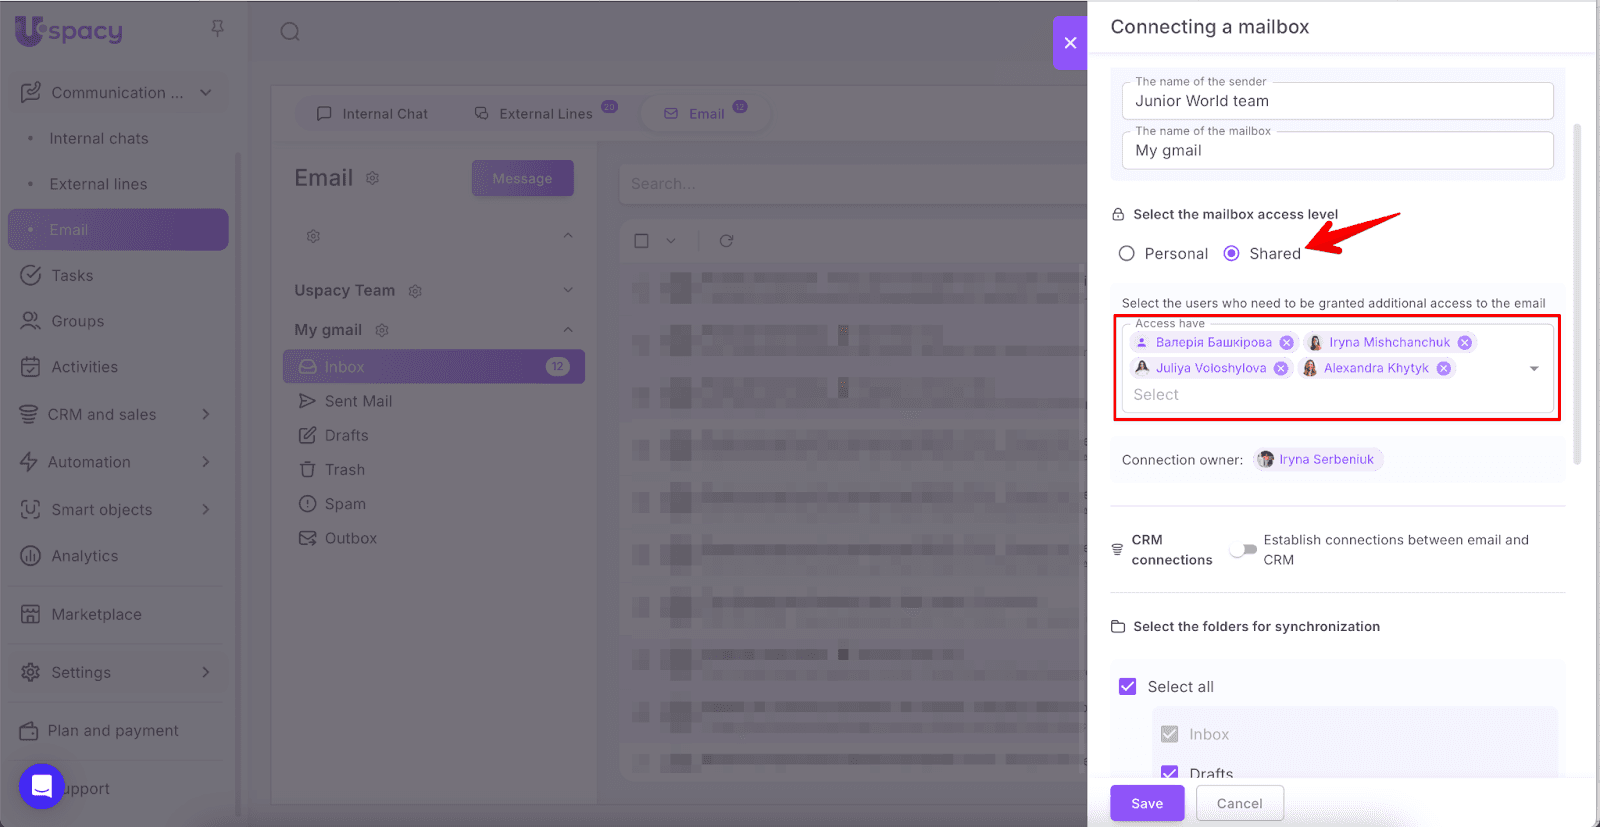The image size is (1600, 827).
Task: Switch to the Internal Chat tab
Action: coord(372,114)
